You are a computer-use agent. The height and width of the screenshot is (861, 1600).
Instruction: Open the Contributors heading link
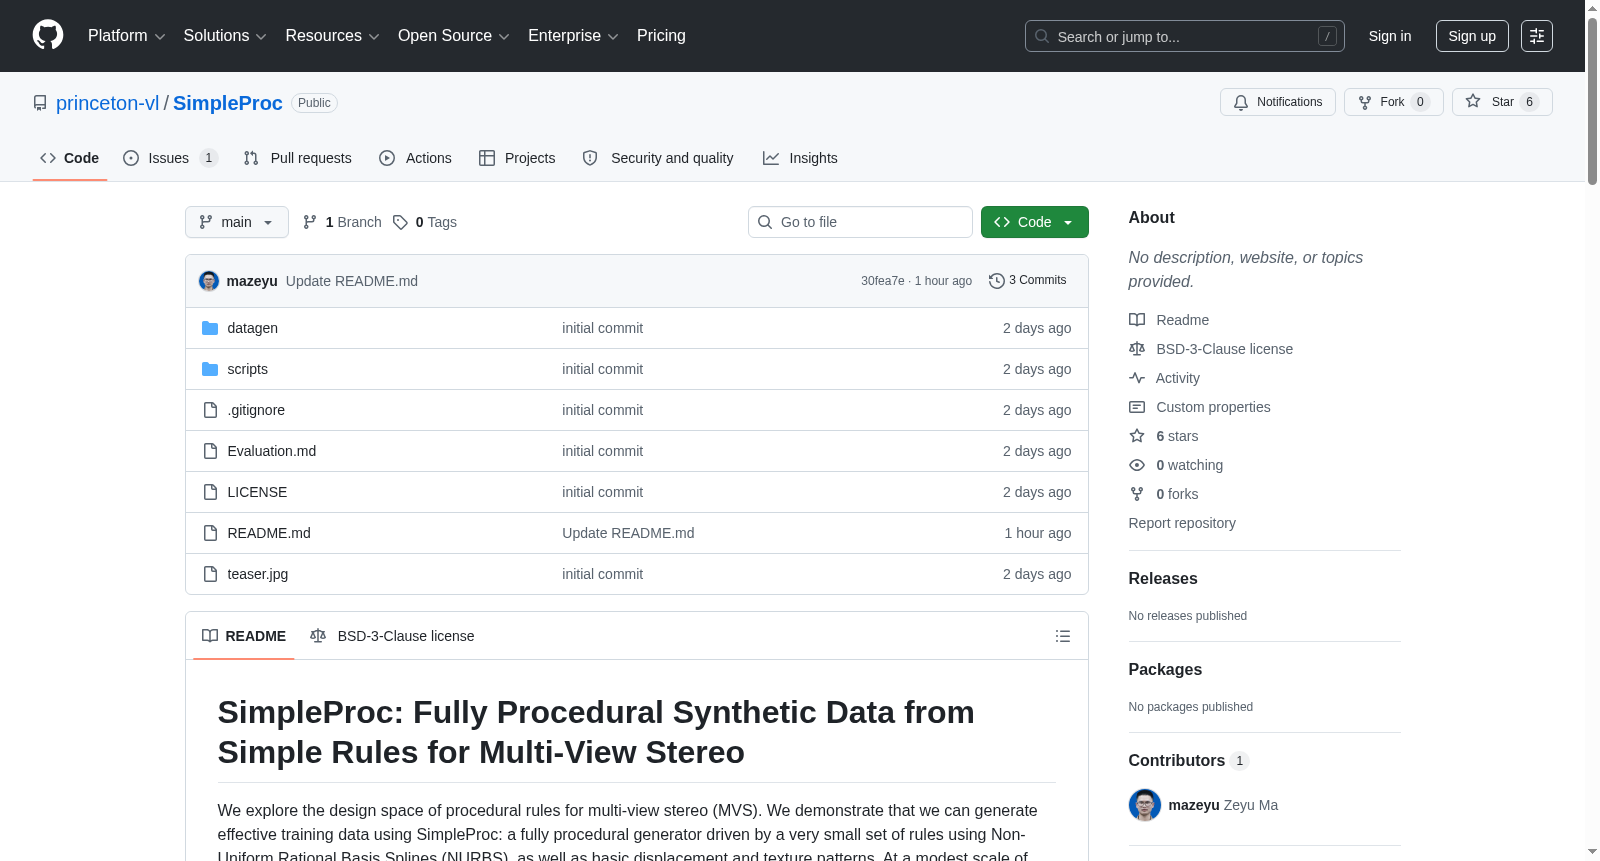1188,760
